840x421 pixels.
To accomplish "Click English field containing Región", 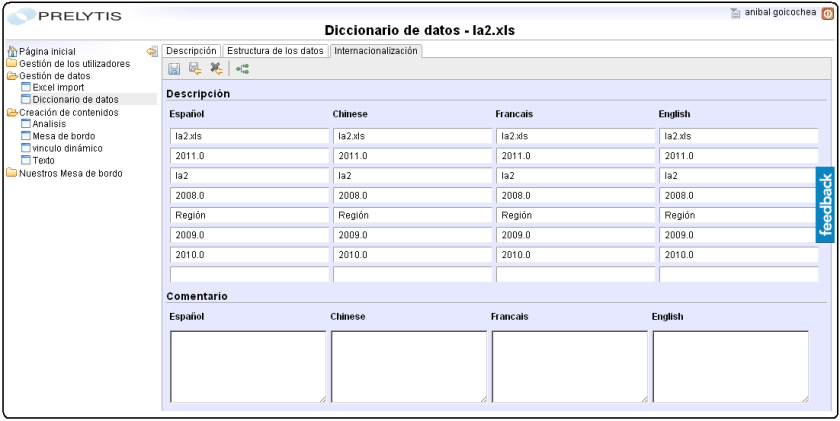I will point(739,215).
